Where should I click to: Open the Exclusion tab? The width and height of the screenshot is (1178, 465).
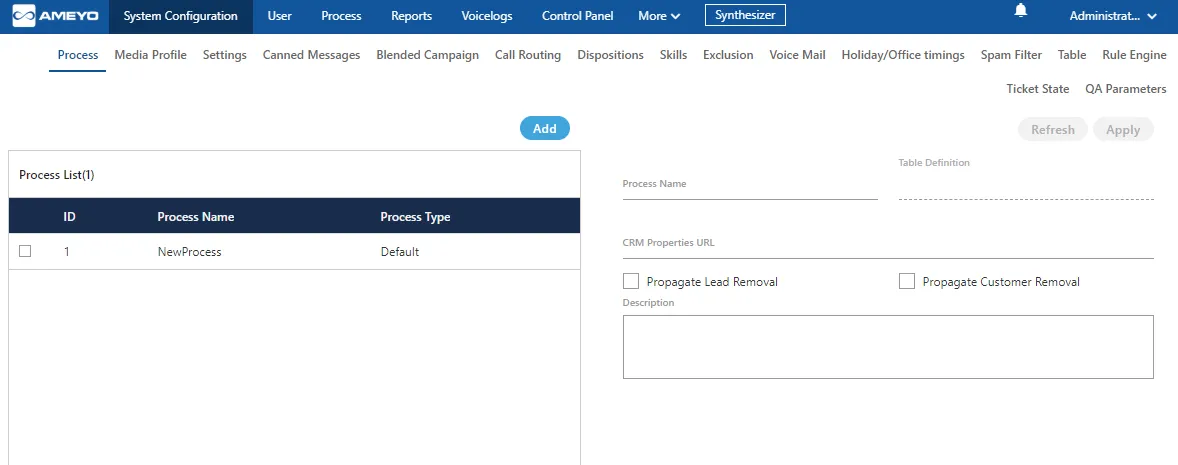728,55
